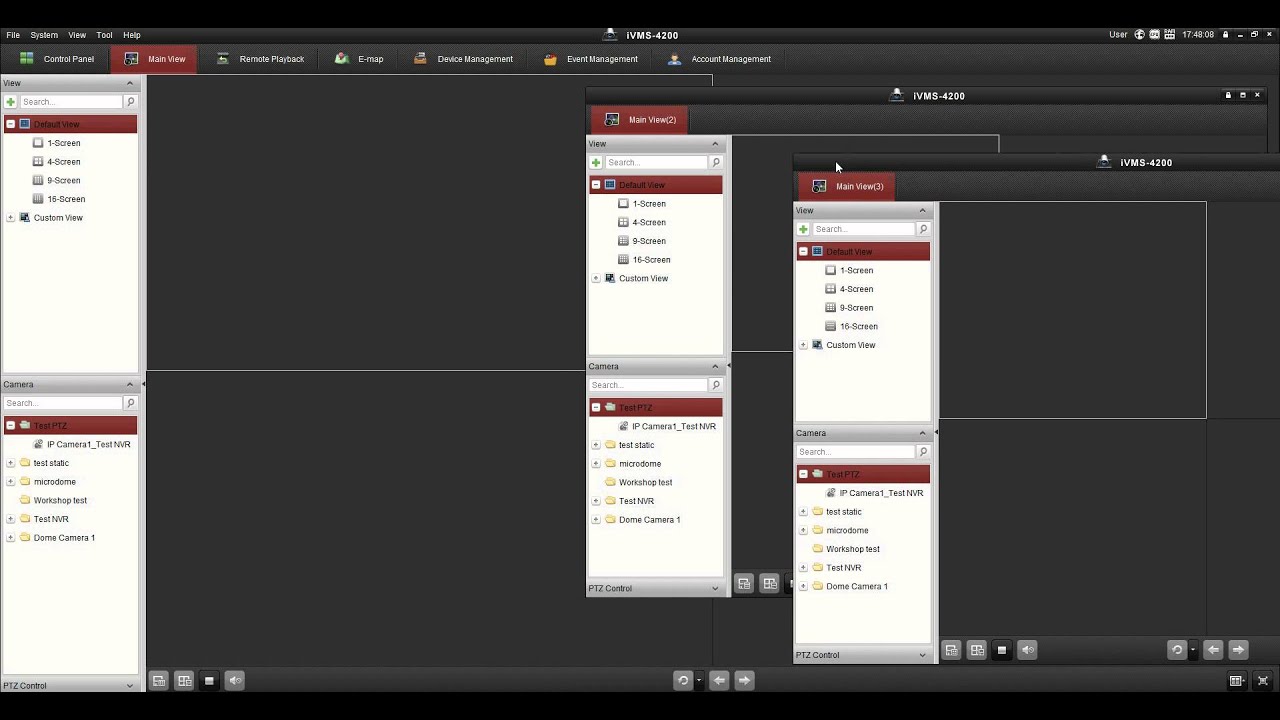This screenshot has width=1280, height=720.
Task: Toggle audio mute in Main View(3) toolbar
Action: pos(1028,650)
